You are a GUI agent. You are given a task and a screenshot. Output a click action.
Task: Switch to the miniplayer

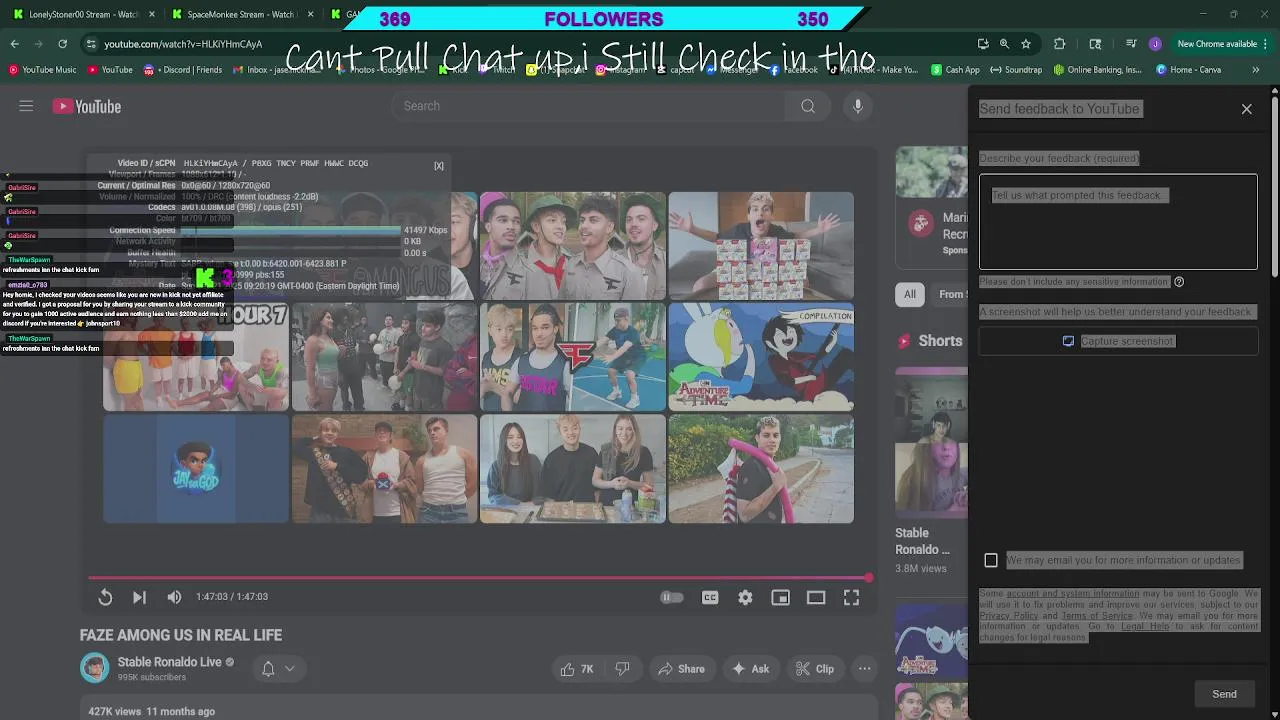[780, 597]
